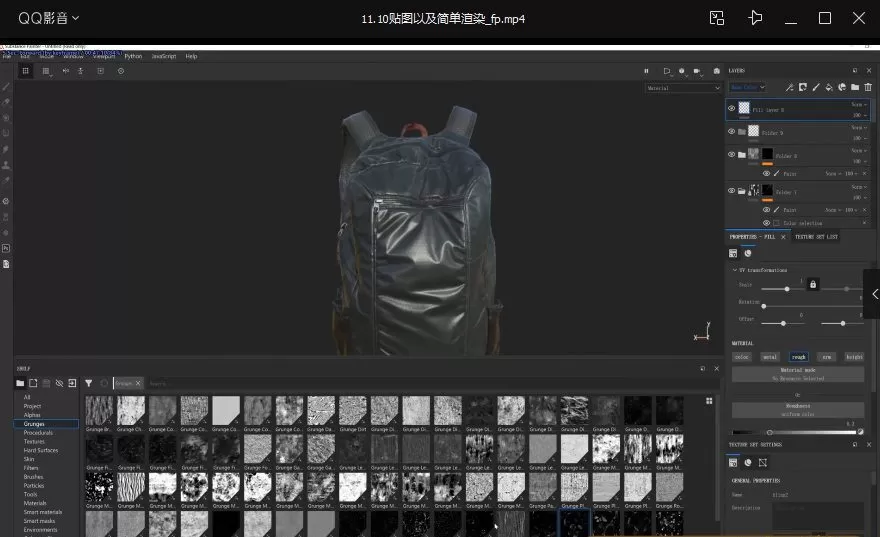Image resolution: width=880 pixels, height=537 pixels.
Task: Click the add paint layer brush icon
Action: pos(816,87)
